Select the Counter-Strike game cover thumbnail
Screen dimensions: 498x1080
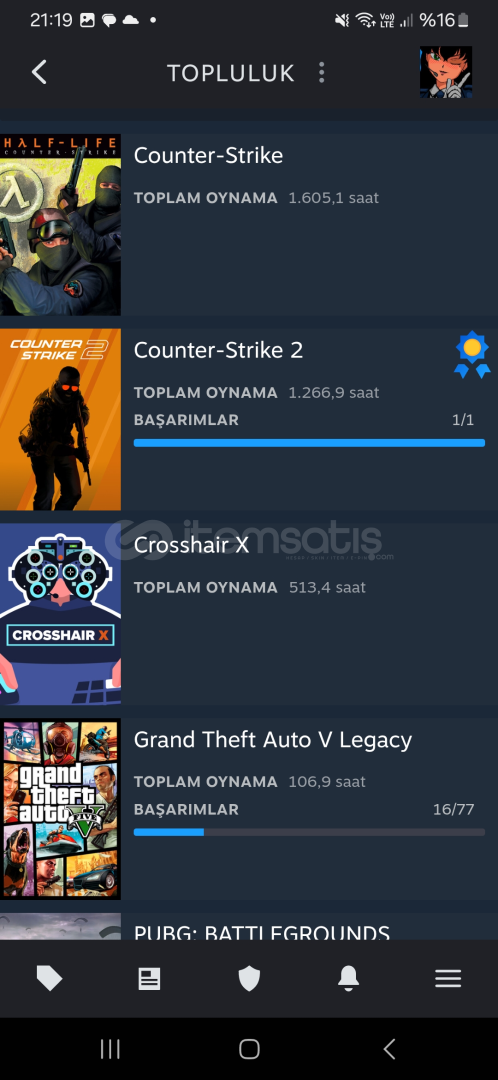point(61,225)
